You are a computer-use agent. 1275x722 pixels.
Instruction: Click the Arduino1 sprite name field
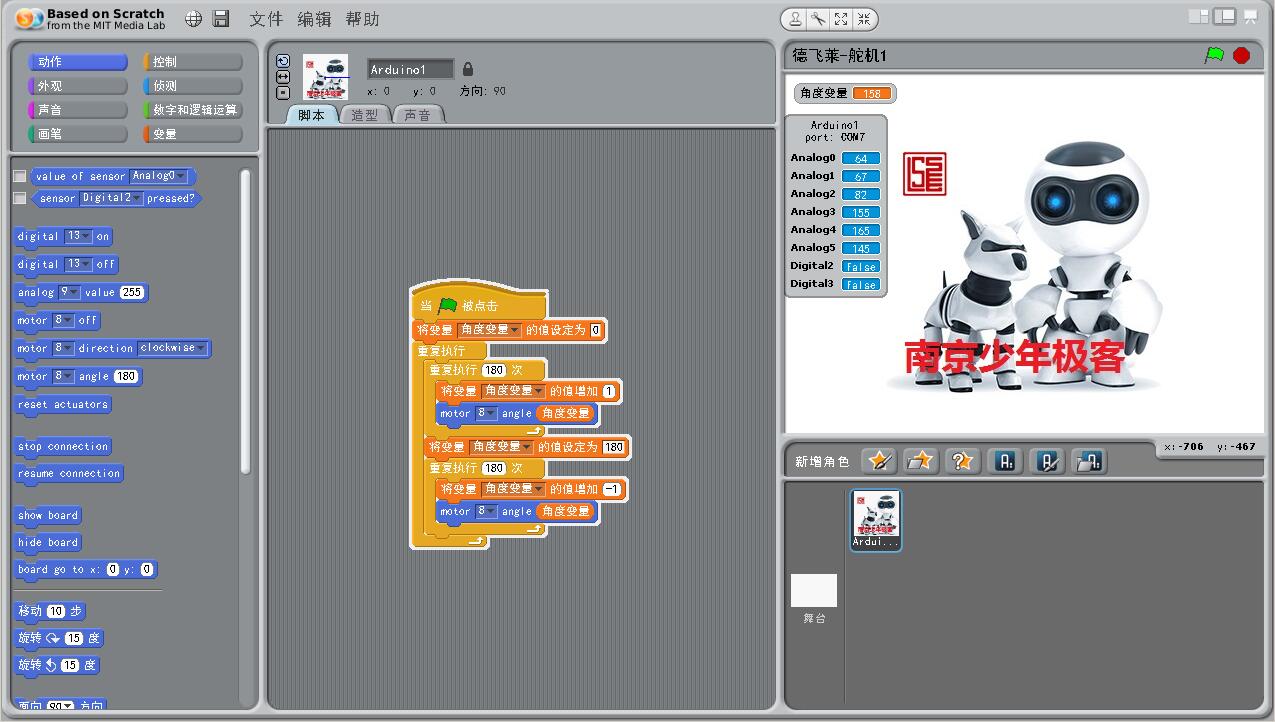click(x=410, y=69)
